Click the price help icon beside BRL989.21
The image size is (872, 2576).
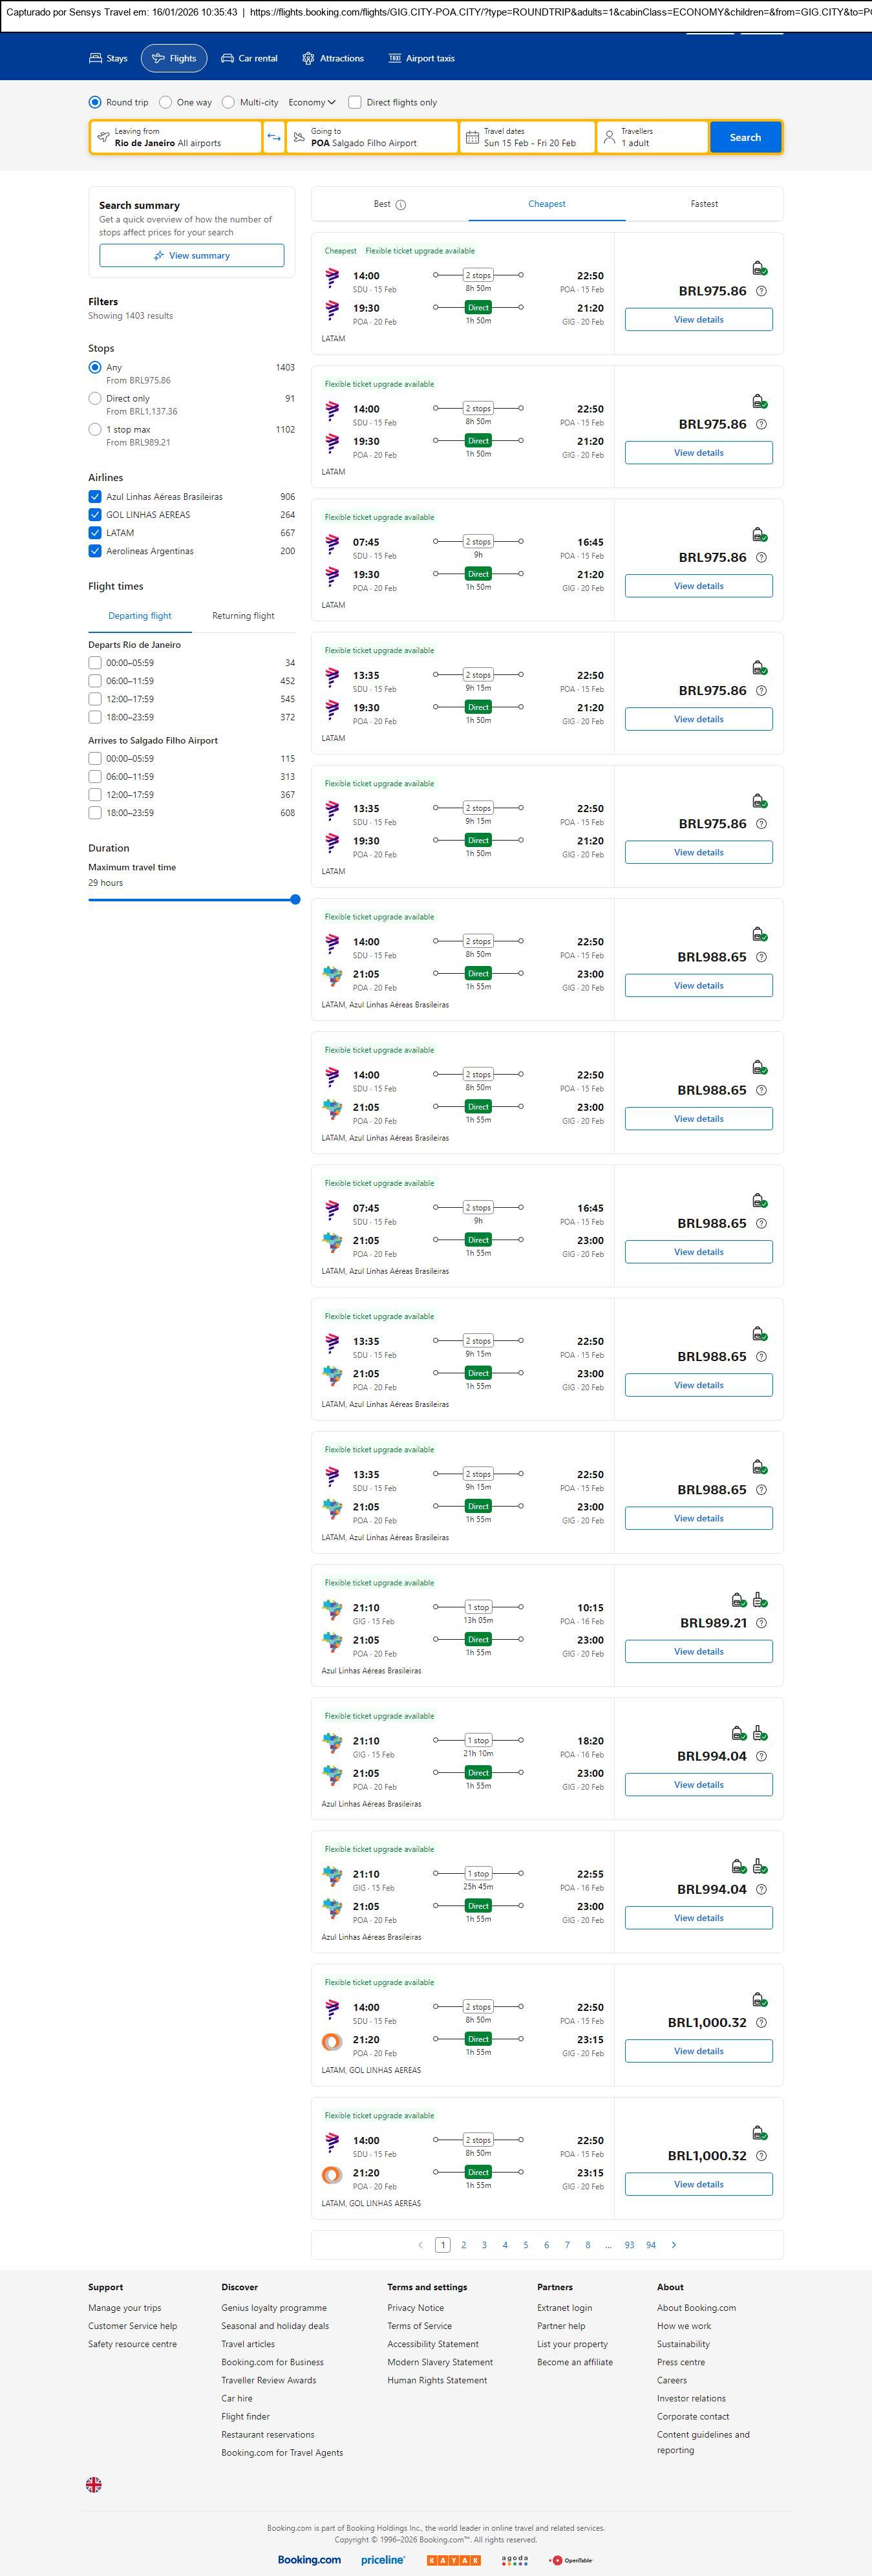pyautogui.click(x=761, y=1623)
